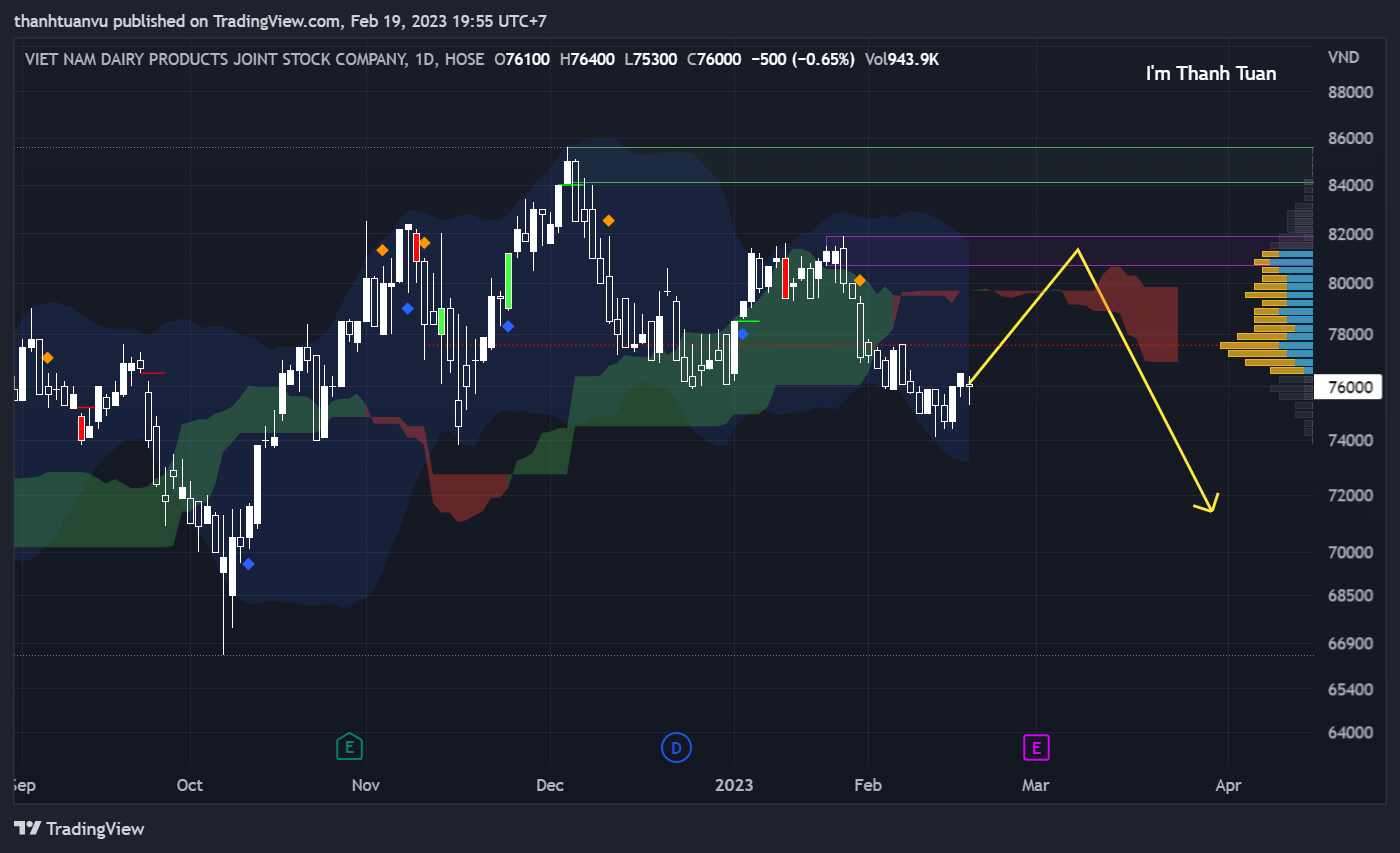Click the 78000 price axis label
This screenshot has width=1400, height=853.
(1349, 334)
